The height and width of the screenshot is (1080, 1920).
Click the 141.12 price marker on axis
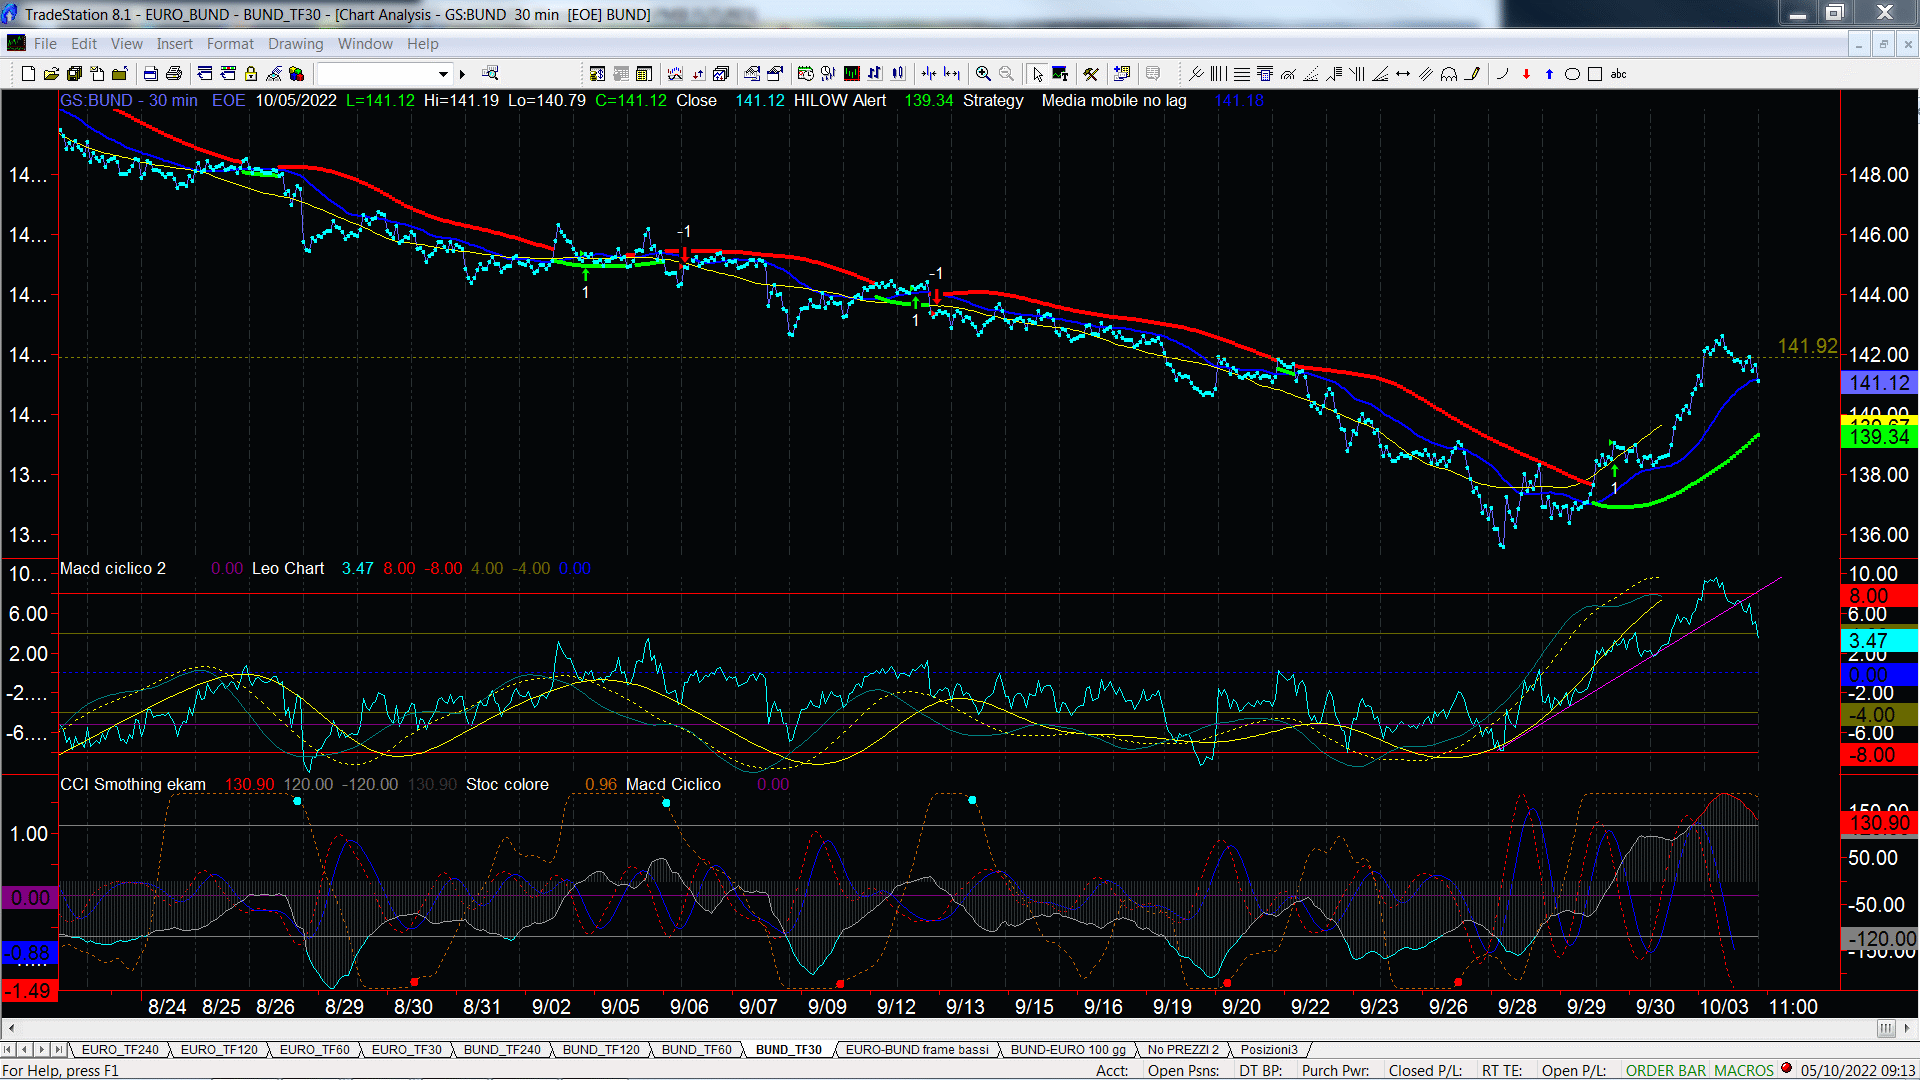click(x=1879, y=383)
